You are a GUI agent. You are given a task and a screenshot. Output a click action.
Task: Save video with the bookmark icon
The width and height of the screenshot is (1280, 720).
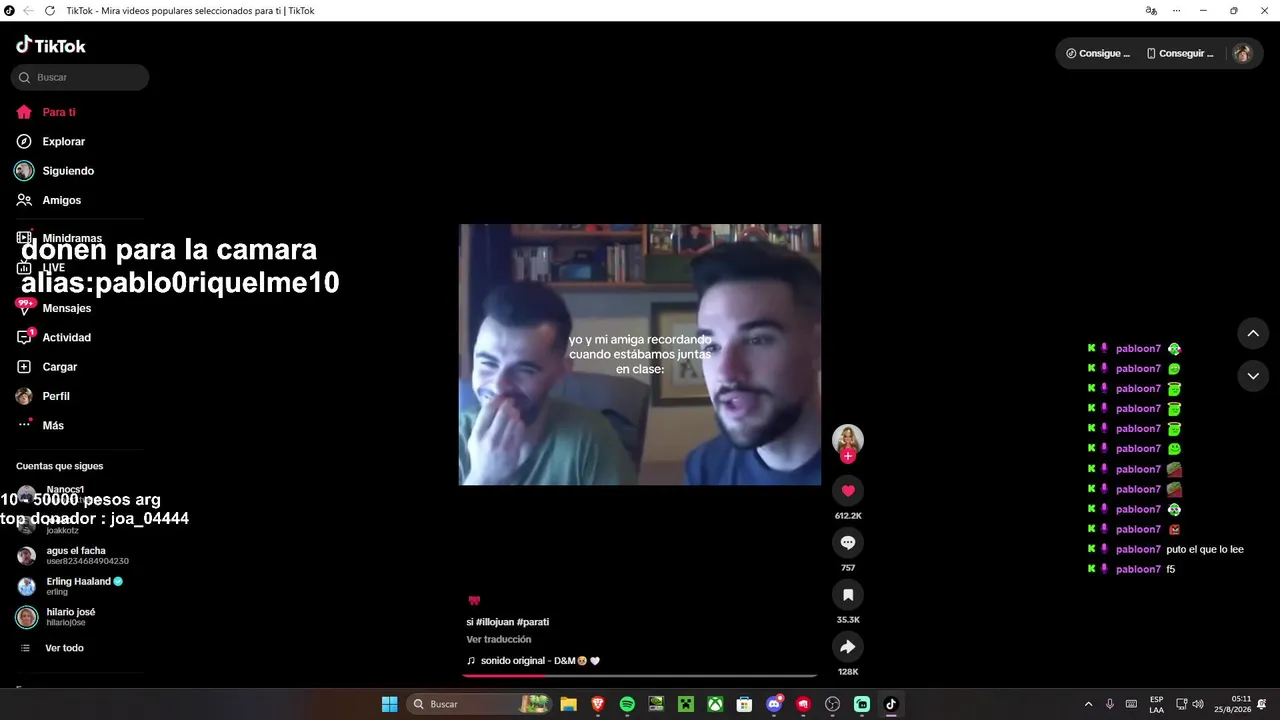(x=848, y=595)
